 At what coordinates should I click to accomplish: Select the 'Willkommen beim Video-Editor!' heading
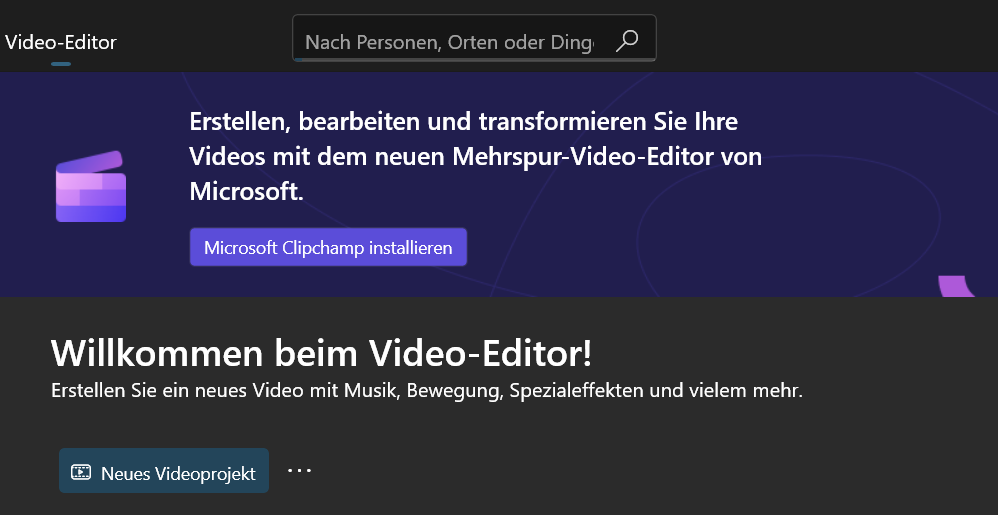(x=321, y=353)
